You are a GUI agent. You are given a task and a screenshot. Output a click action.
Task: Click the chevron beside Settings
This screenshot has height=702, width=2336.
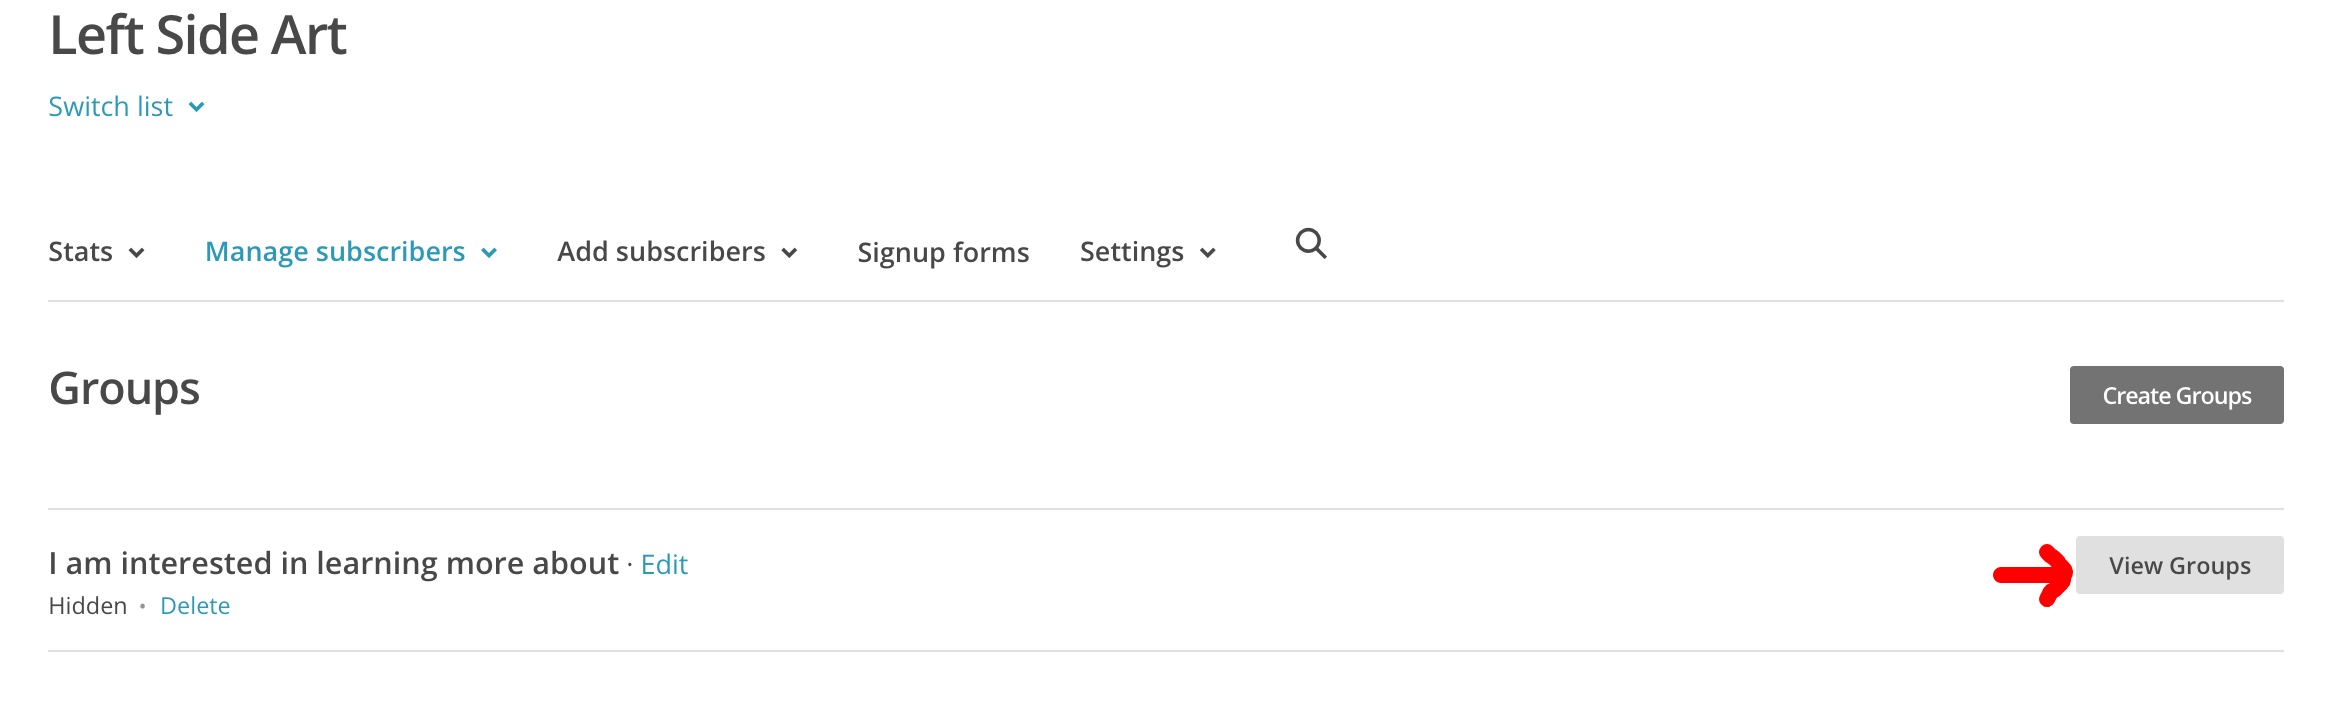(1208, 253)
